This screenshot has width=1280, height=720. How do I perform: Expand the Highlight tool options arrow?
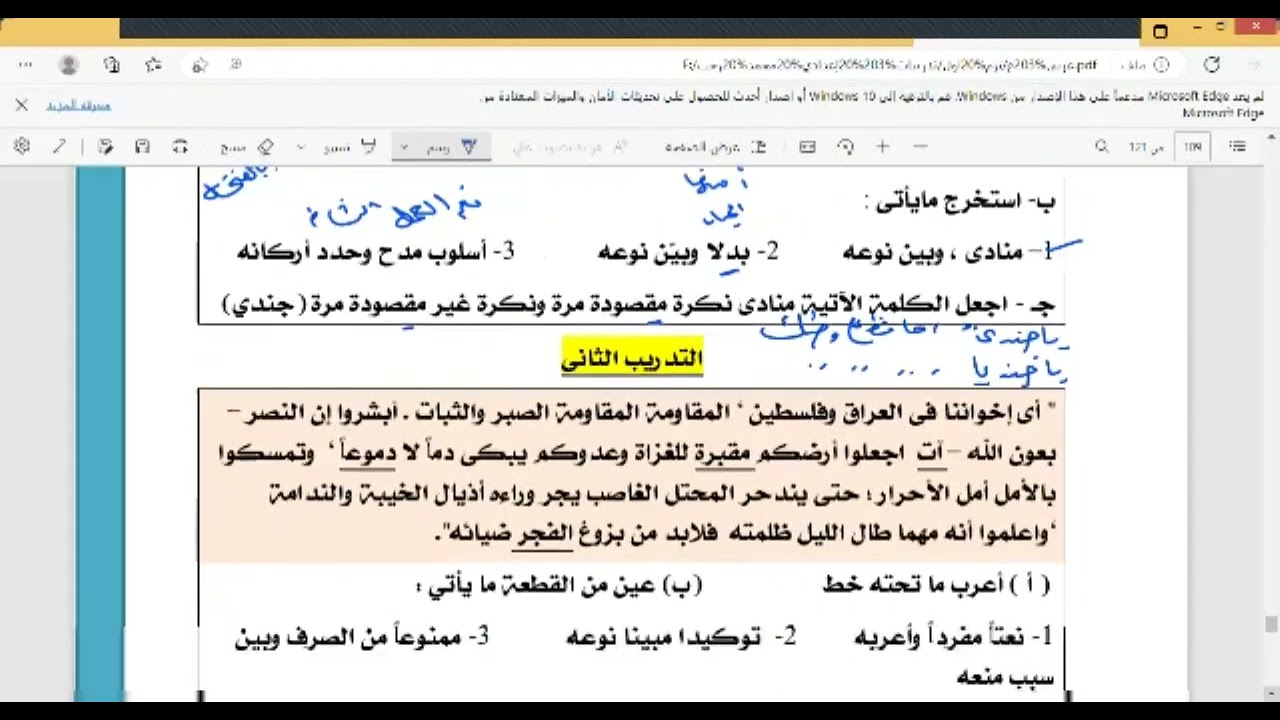(x=301, y=147)
